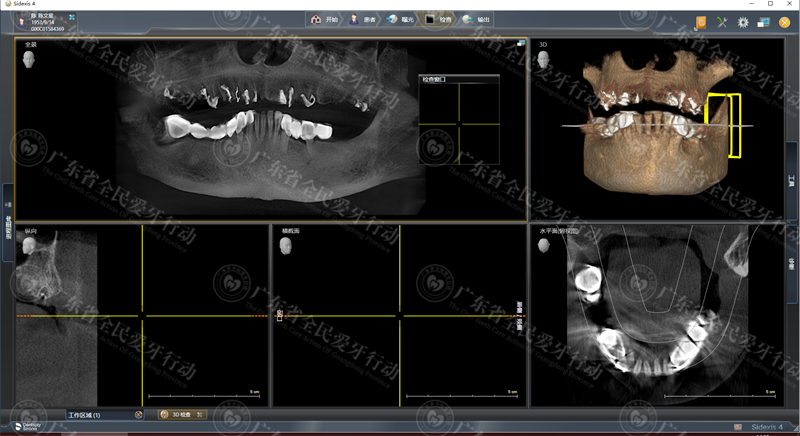Image resolution: width=800 pixels, height=436 pixels.
Task: Click the head orientation icon in panoramic view
Action: point(29,60)
